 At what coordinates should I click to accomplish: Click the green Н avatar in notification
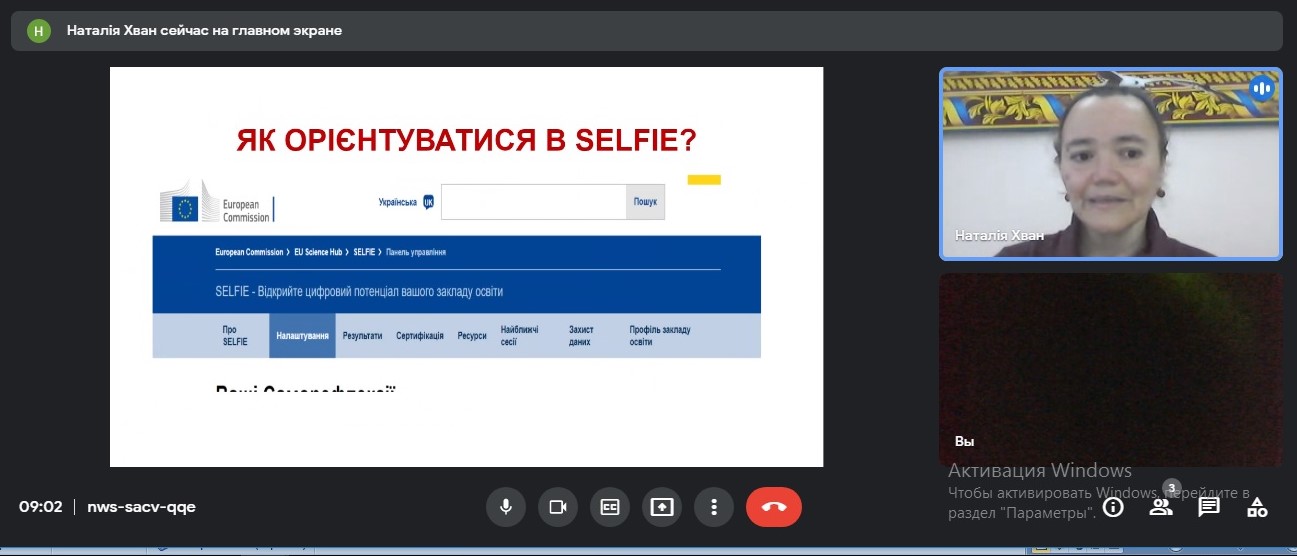pyautogui.click(x=39, y=31)
